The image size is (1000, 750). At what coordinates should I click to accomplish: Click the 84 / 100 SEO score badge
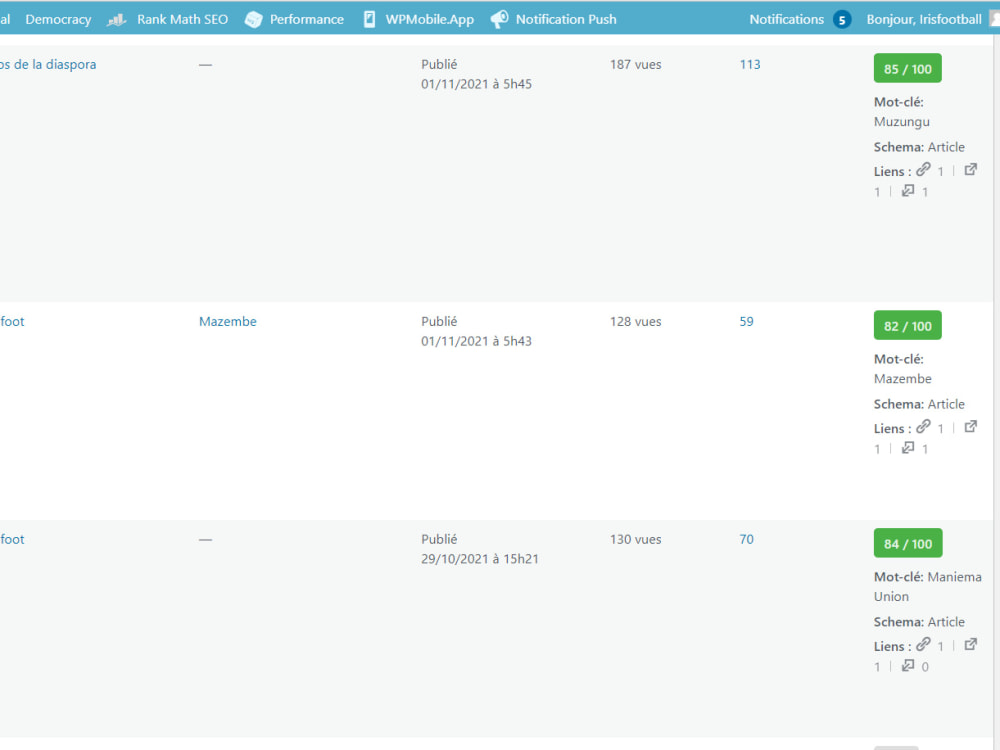pyautogui.click(x=908, y=543)
